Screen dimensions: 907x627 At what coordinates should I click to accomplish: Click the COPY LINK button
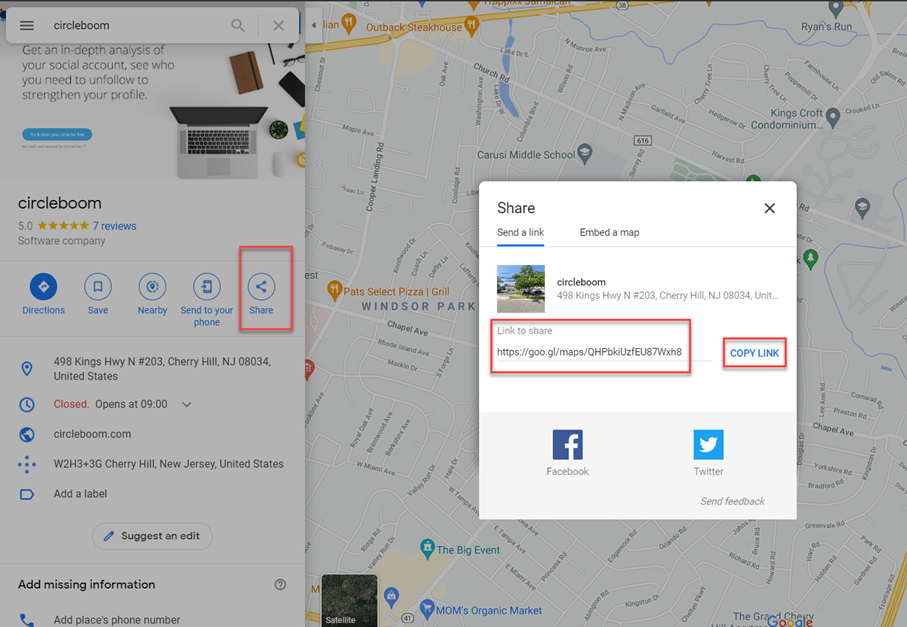click(754, 352)
